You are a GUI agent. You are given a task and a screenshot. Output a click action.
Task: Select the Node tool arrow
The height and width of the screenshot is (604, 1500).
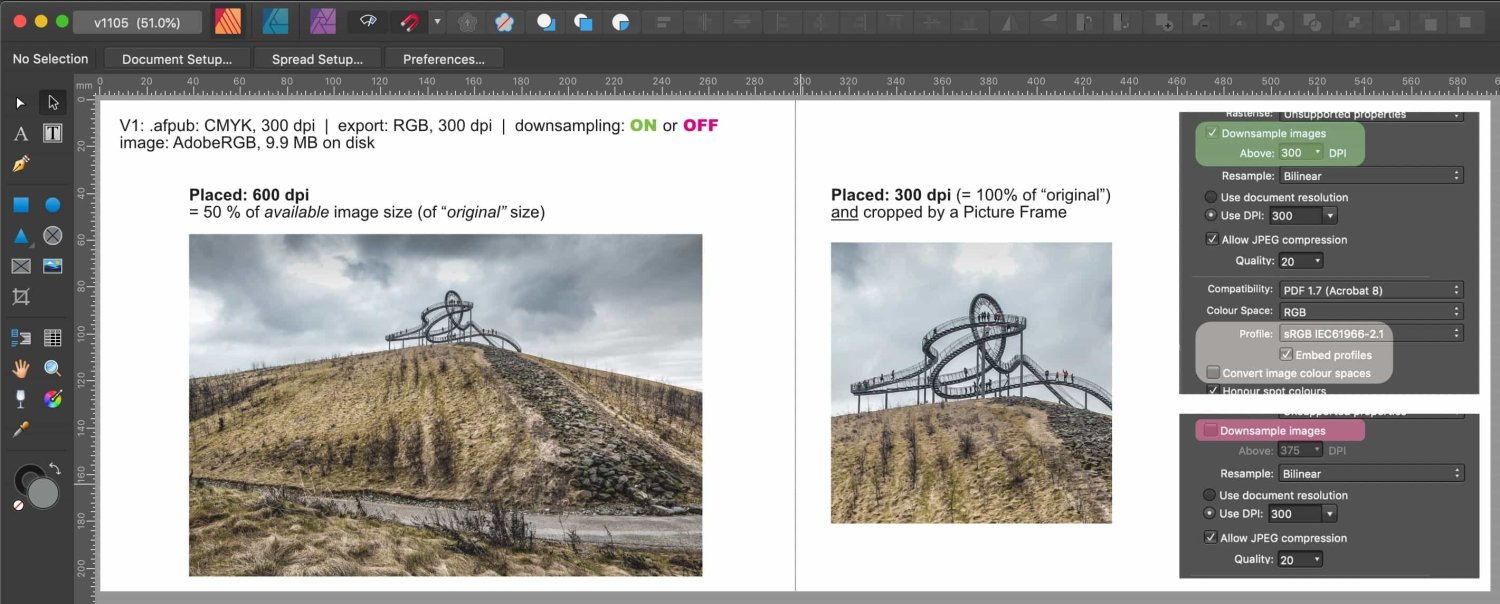(x=52, y=102)
